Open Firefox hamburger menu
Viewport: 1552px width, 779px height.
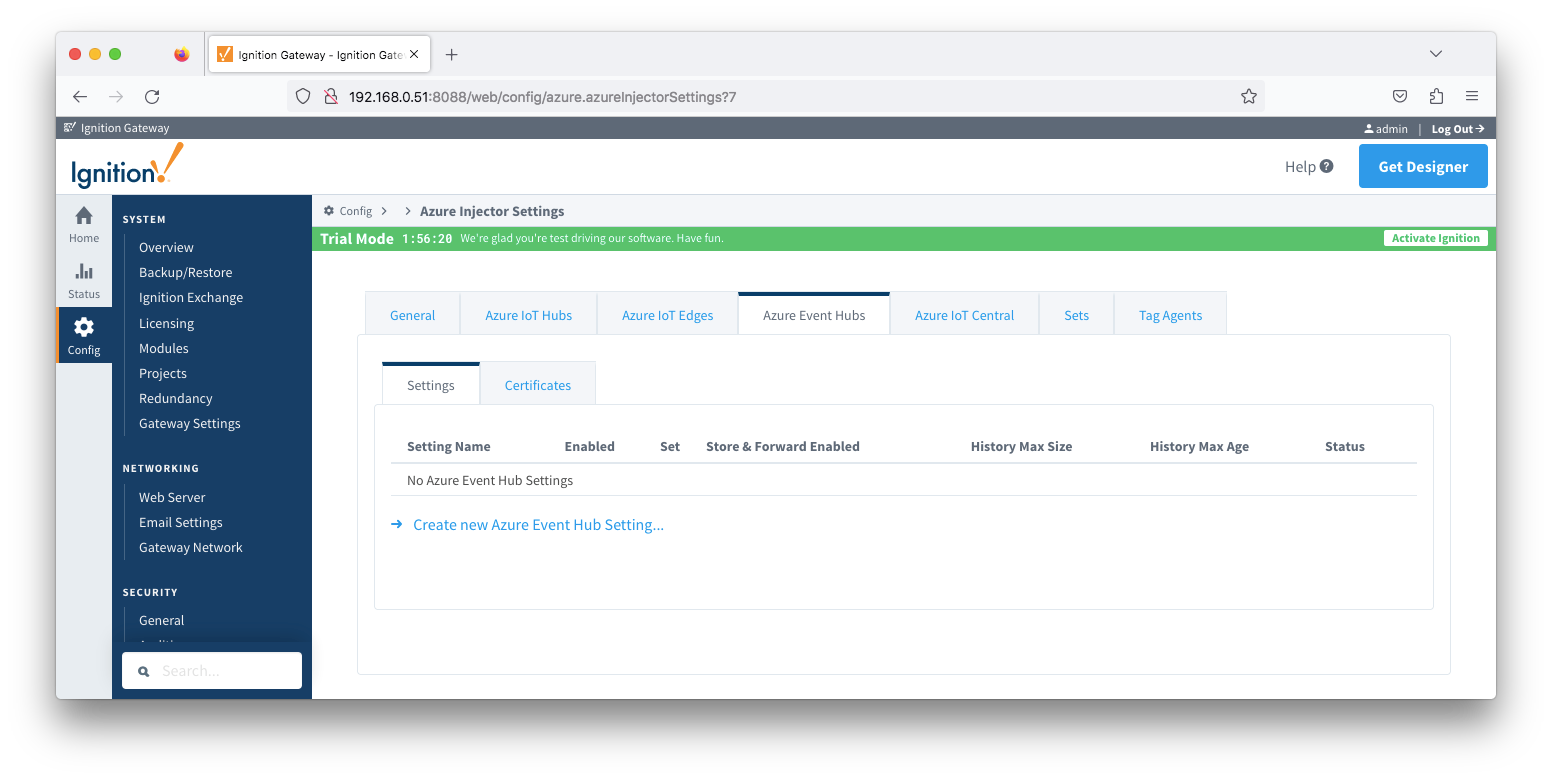click(1471, 97)
